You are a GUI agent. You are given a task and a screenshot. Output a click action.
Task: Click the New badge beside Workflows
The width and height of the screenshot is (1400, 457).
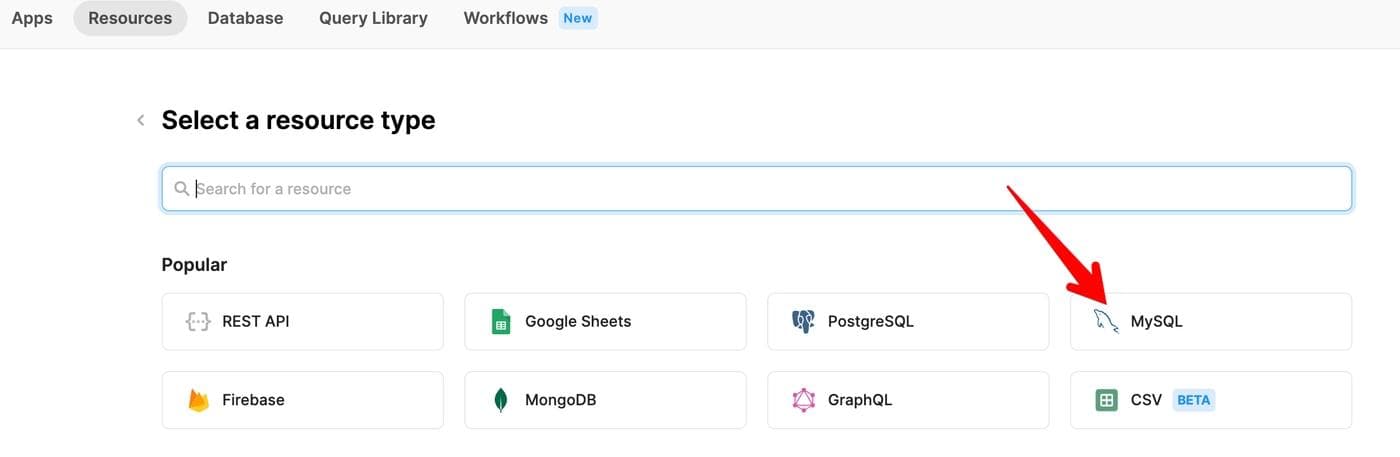point(578,18)
